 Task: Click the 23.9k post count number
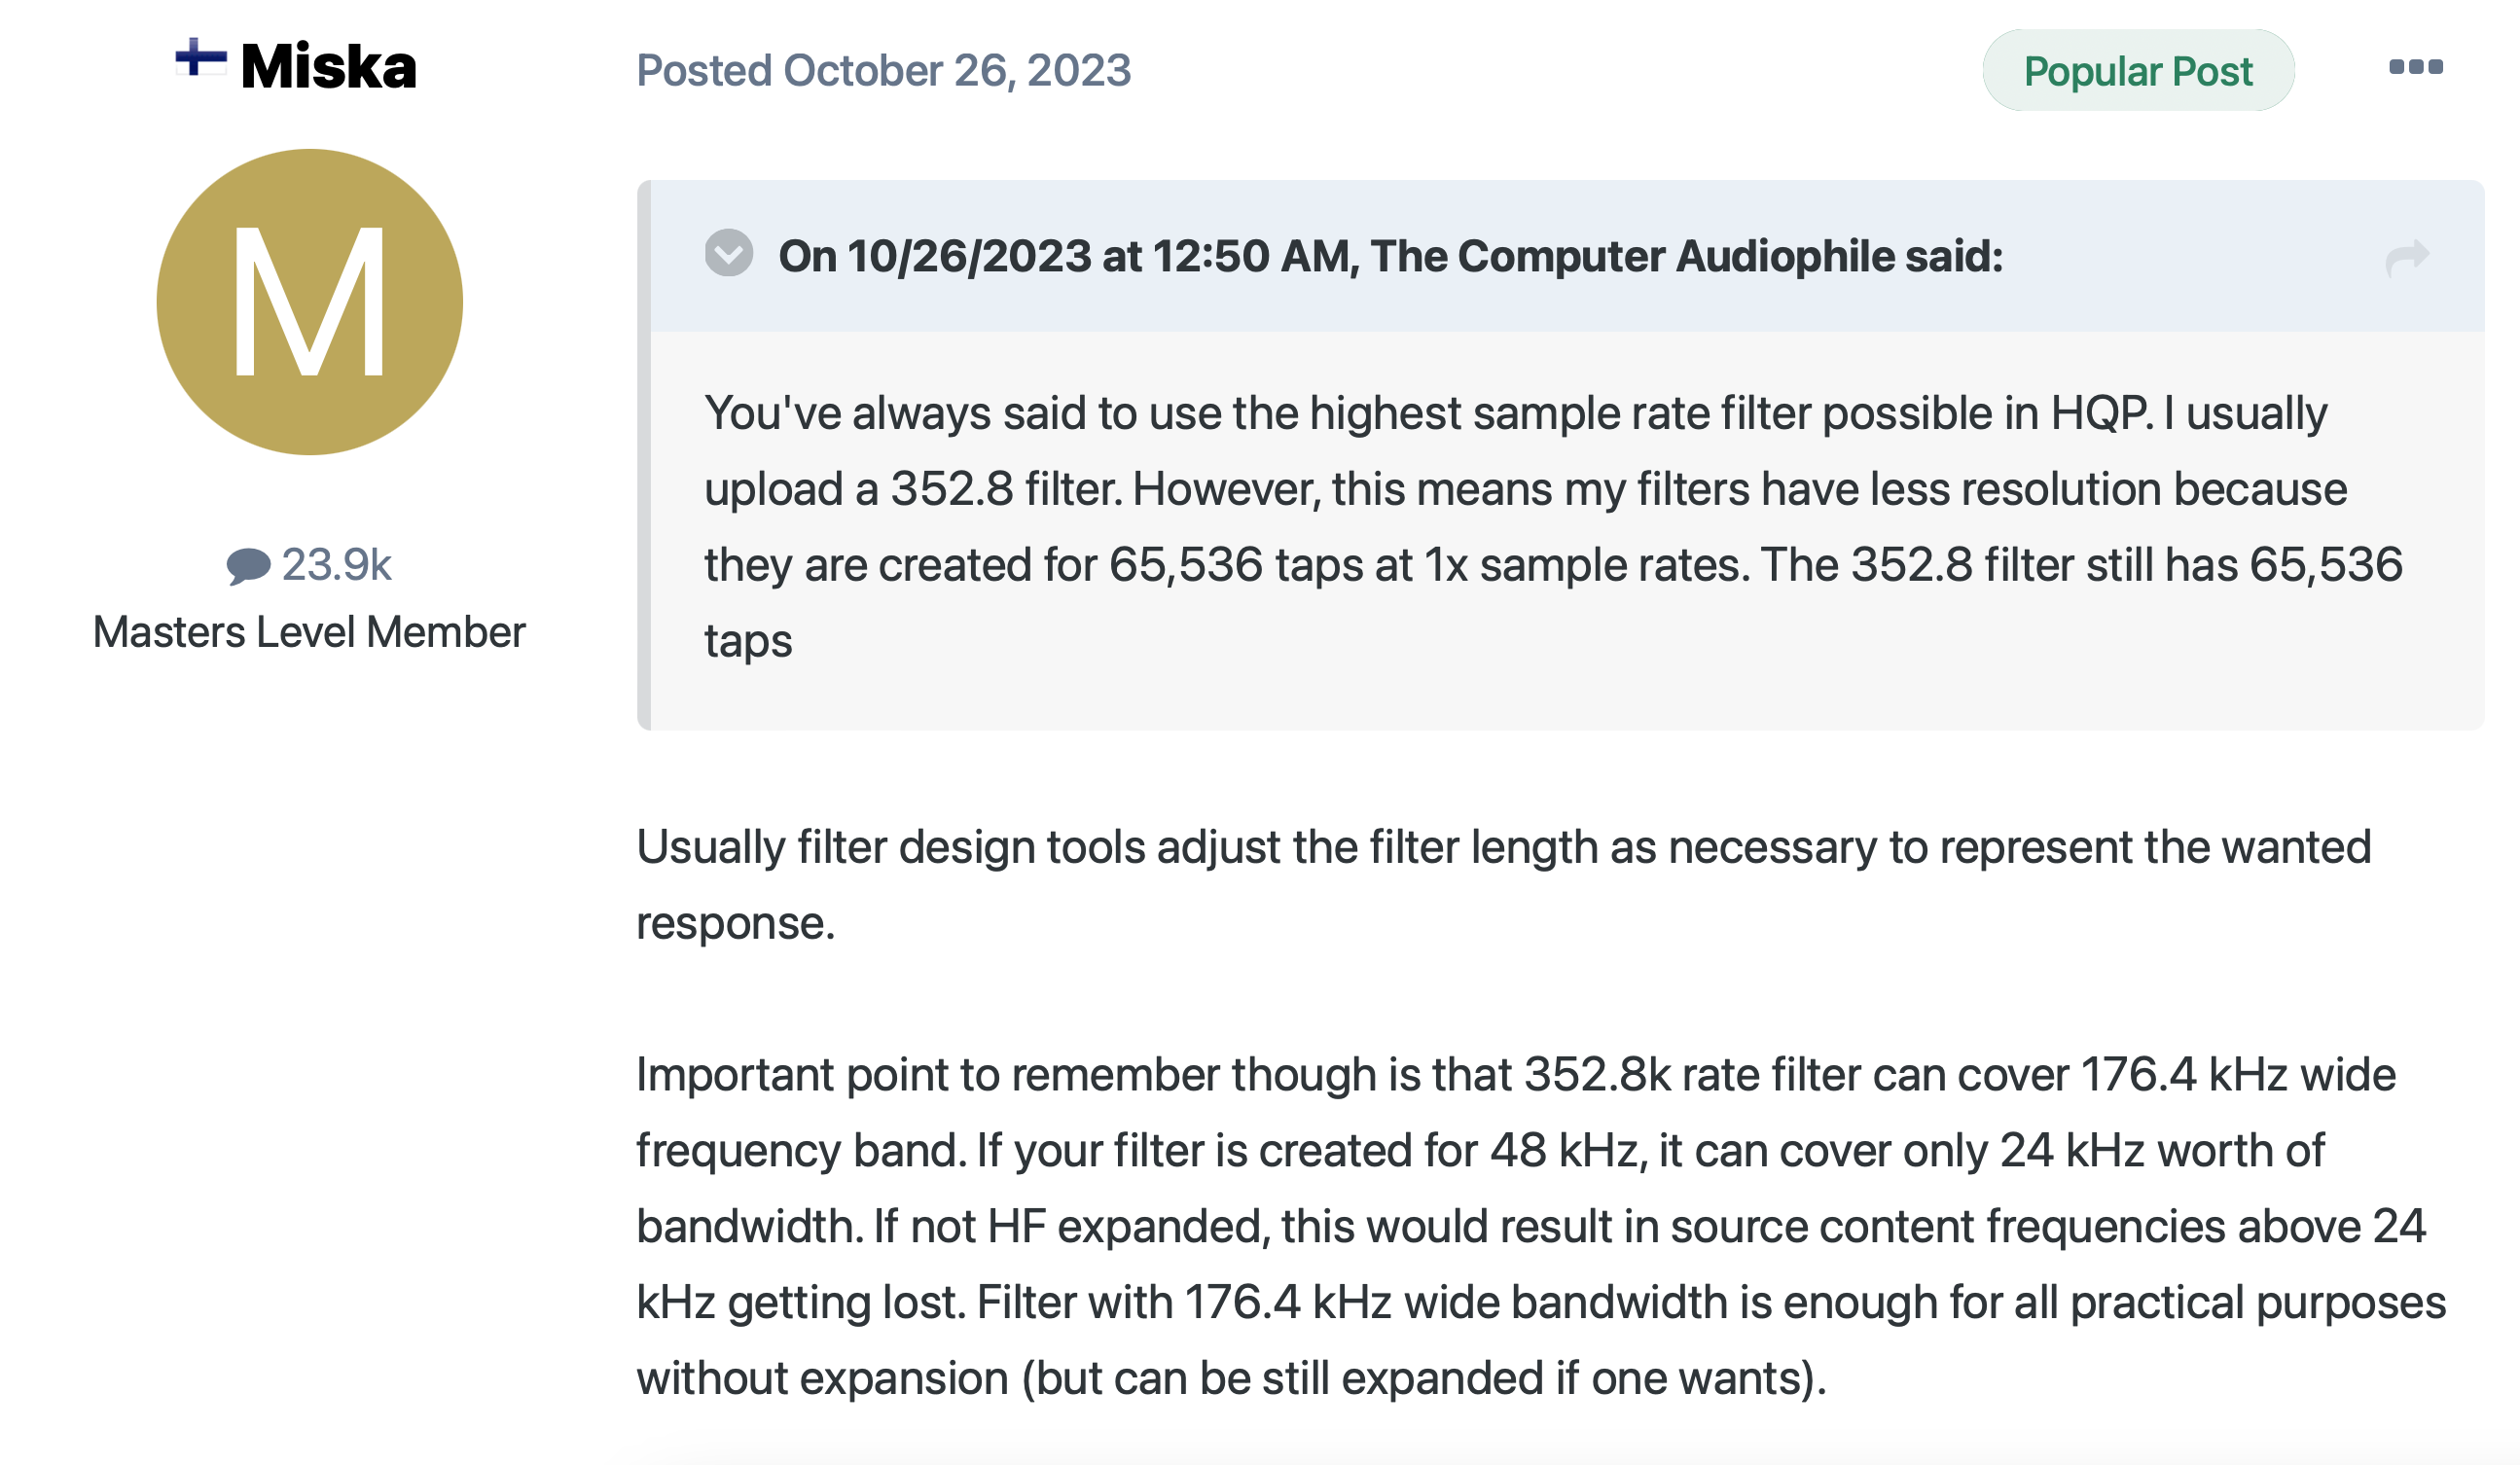(336, 565)
